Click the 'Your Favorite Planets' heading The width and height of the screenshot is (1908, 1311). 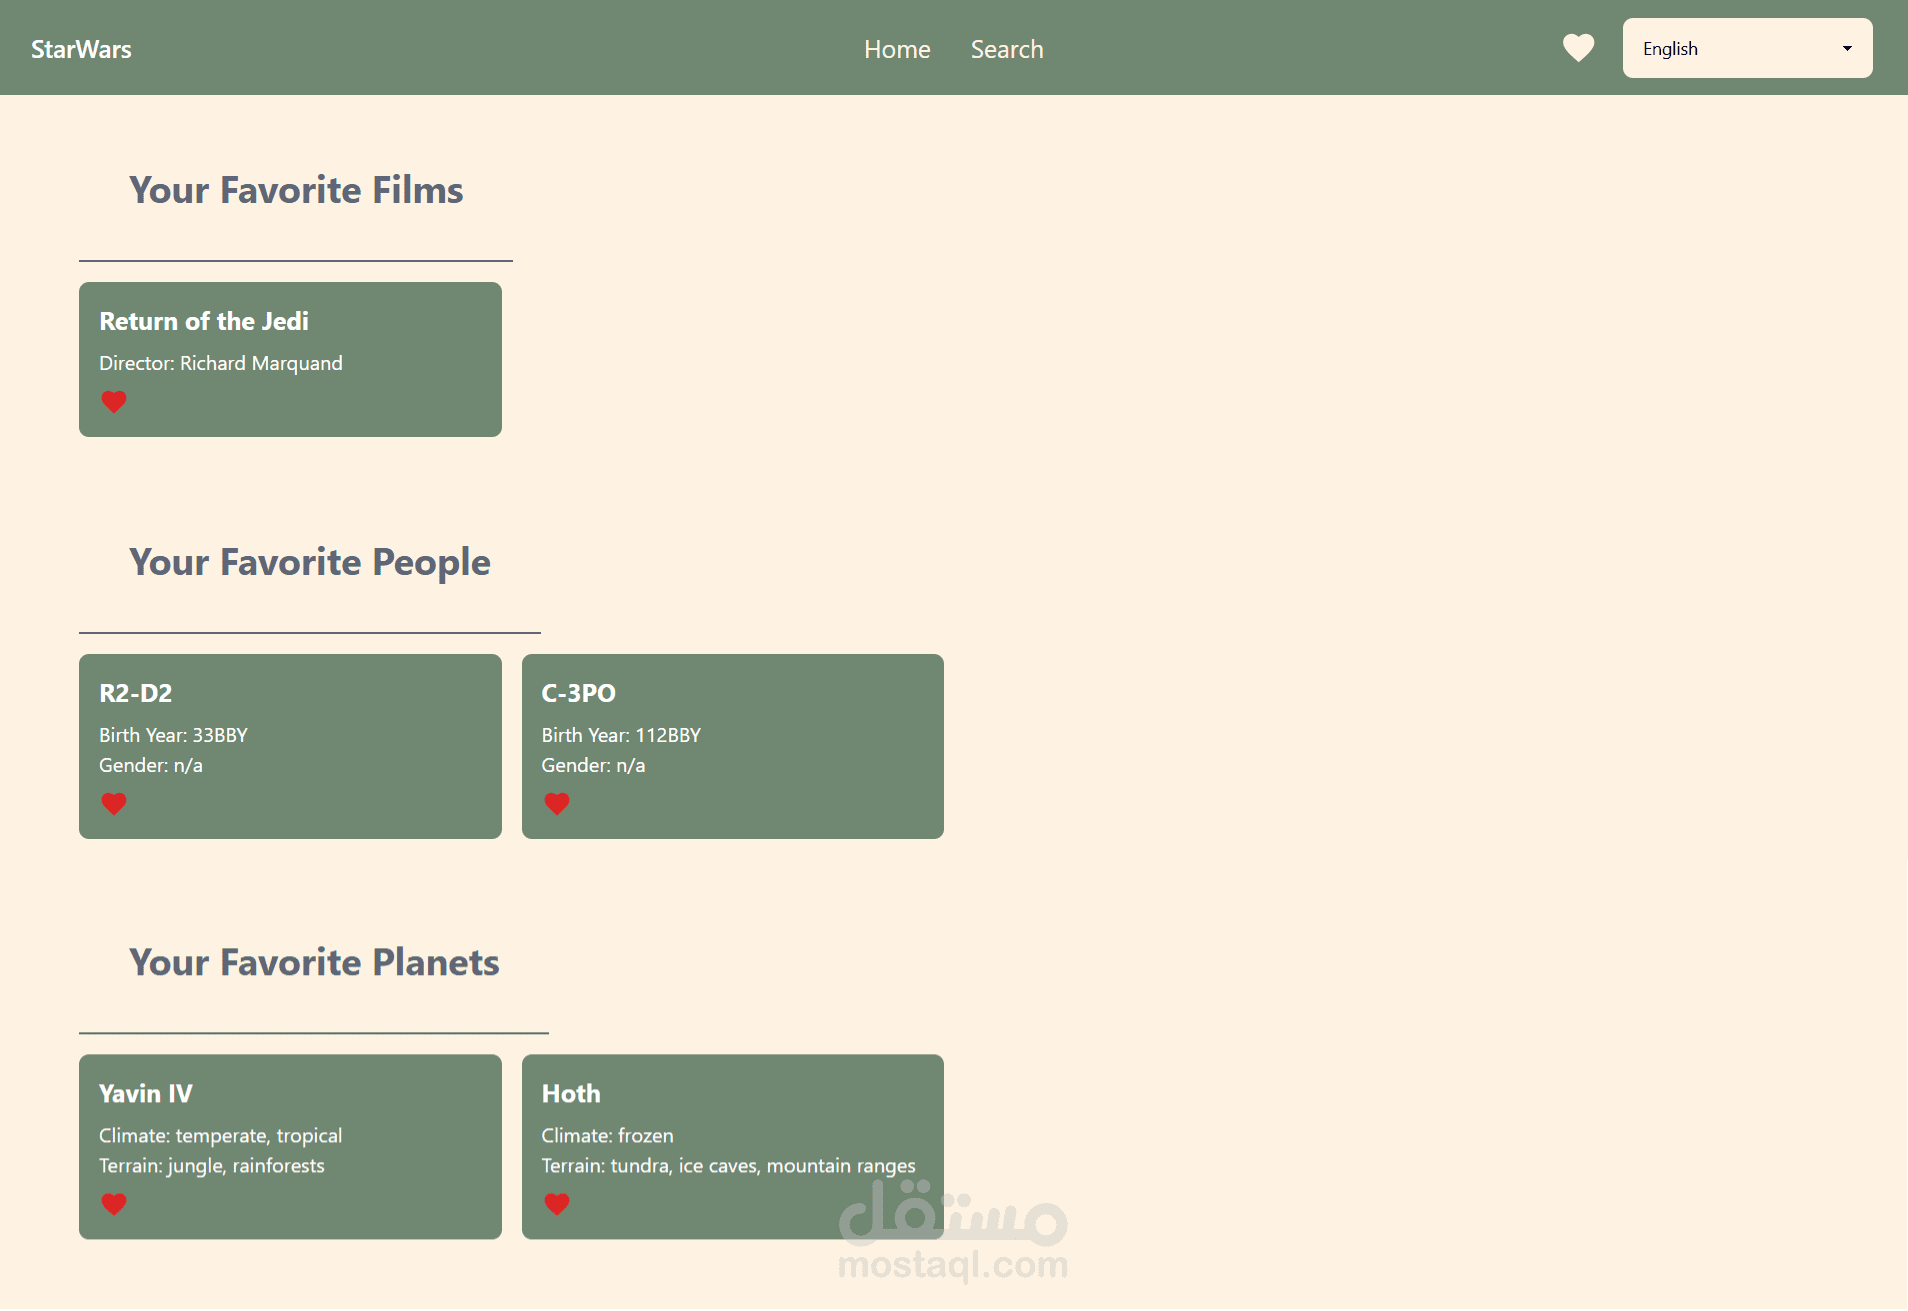point(314,962)
